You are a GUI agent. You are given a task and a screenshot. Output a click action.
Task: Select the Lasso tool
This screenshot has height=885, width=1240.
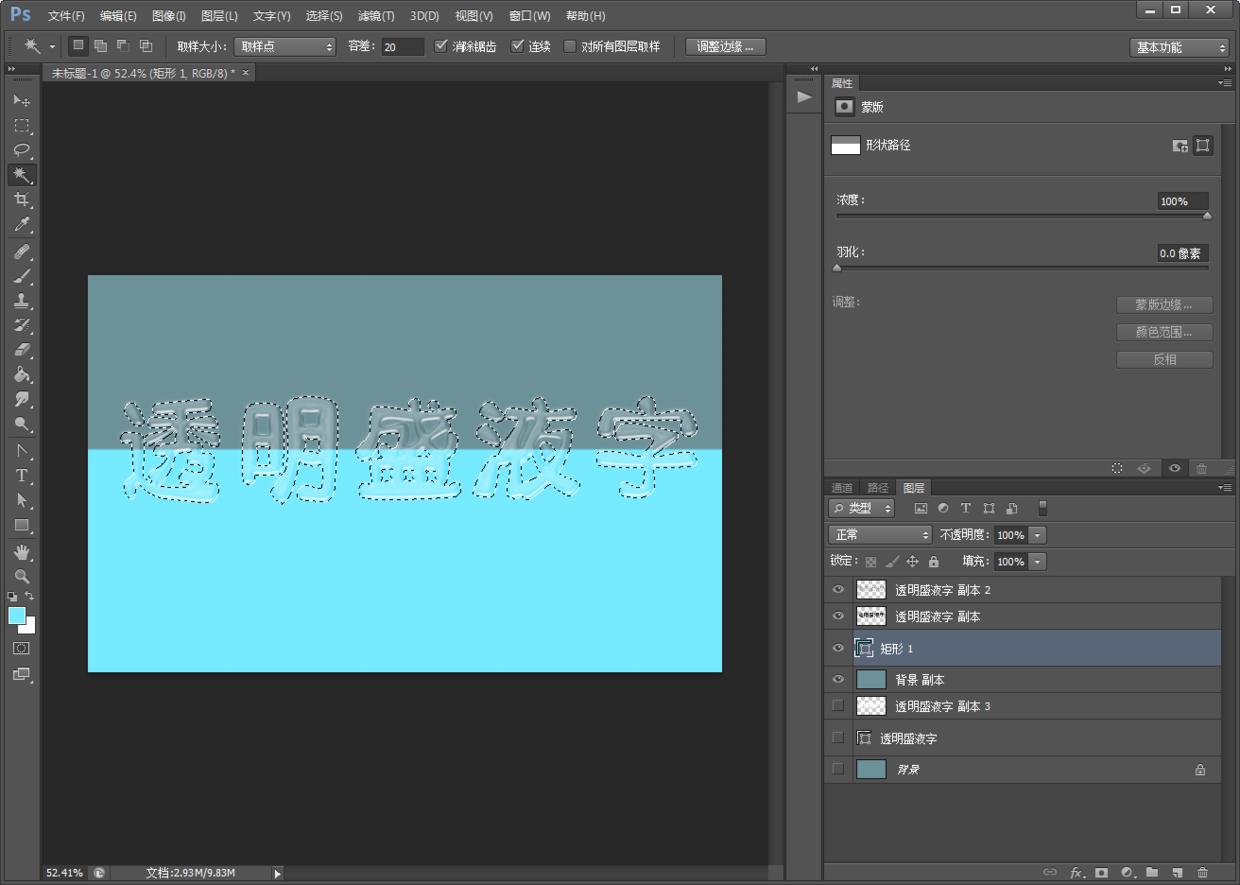(x=21, y=150)
